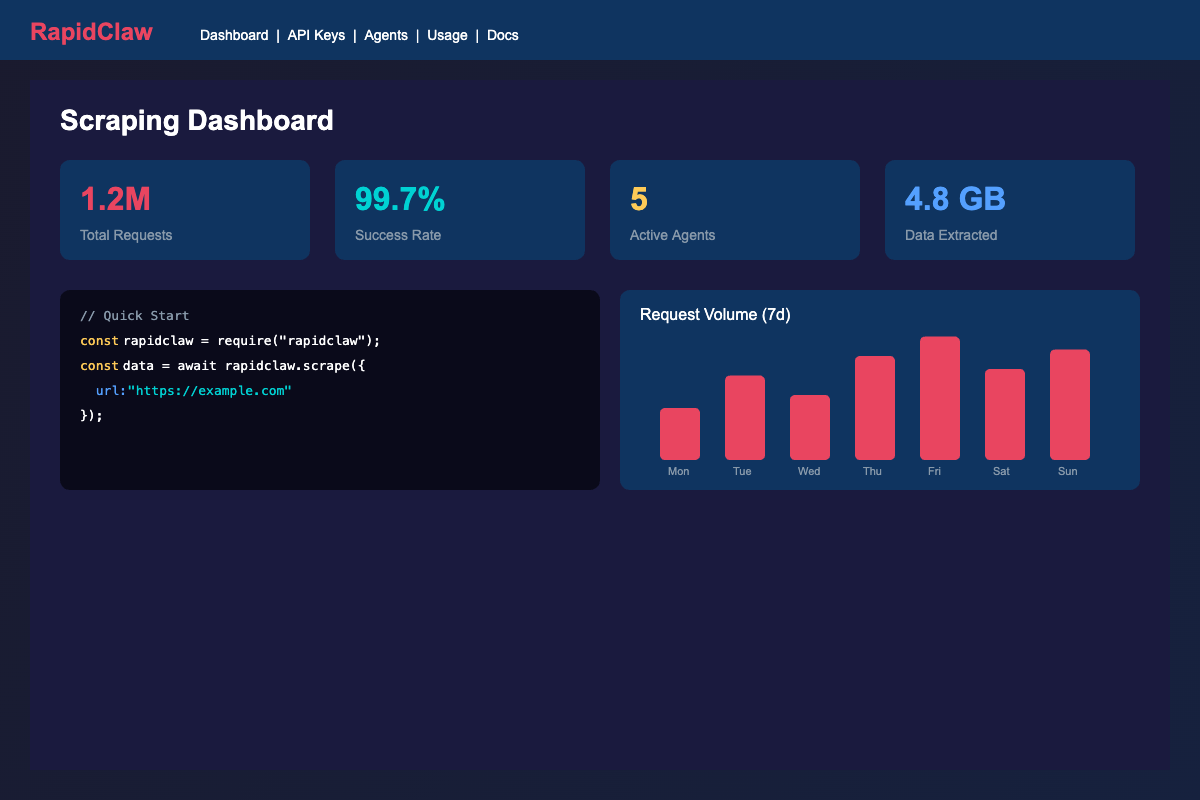Click the Fri axis label
The image size is (1200, 800).
[x=935, y=471]
